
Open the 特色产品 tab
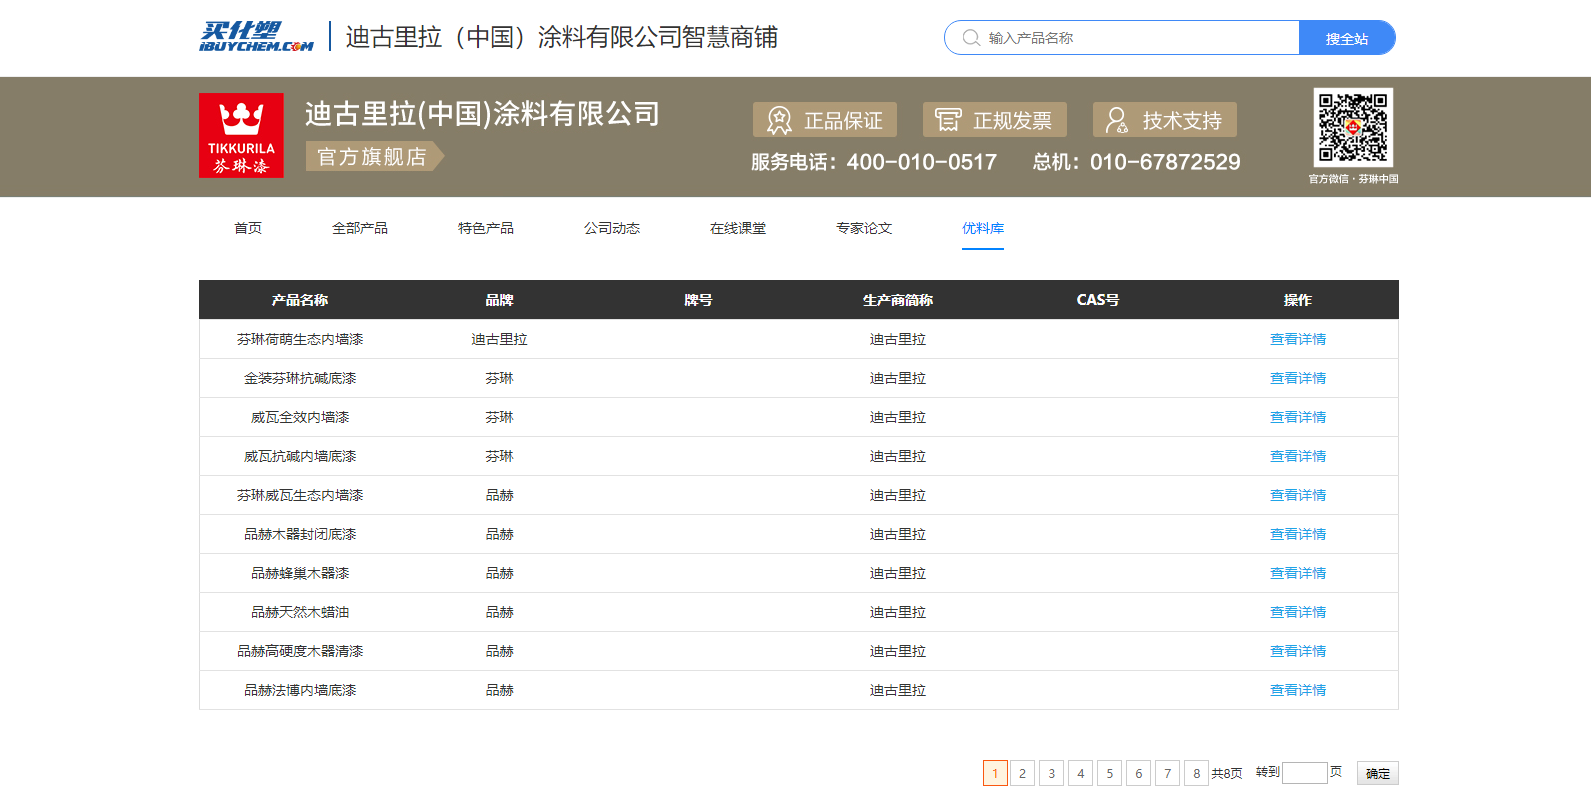[x=486, y=228]
